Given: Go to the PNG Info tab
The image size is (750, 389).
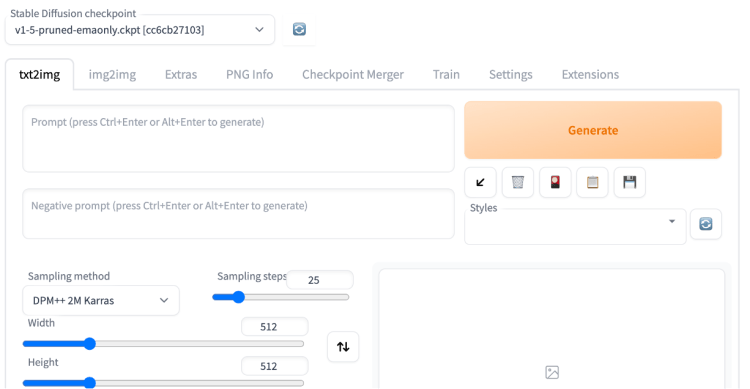Looking at the screenshot, I should 250,75.
